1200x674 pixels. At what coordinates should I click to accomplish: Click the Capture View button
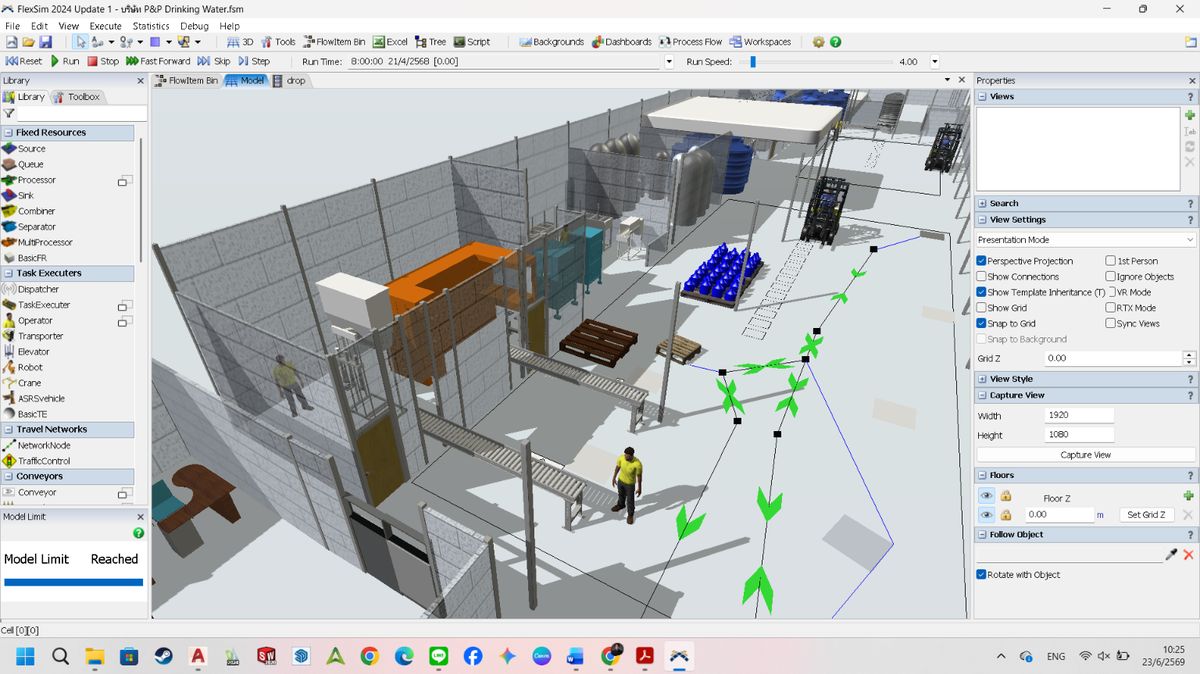pos(1086,455)
